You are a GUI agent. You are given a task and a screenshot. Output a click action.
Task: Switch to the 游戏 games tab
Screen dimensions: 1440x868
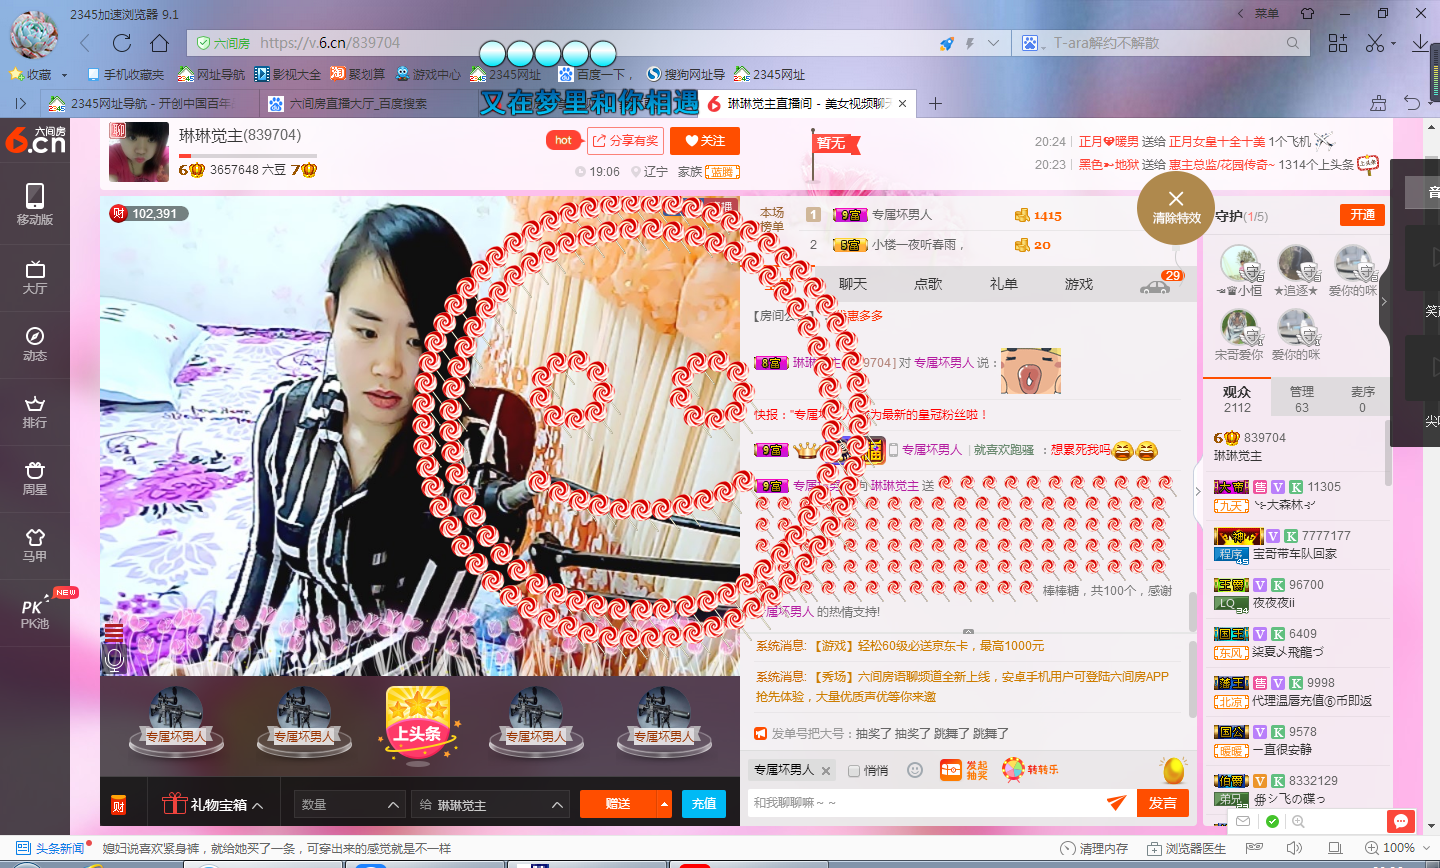[x=1079, y=284]
